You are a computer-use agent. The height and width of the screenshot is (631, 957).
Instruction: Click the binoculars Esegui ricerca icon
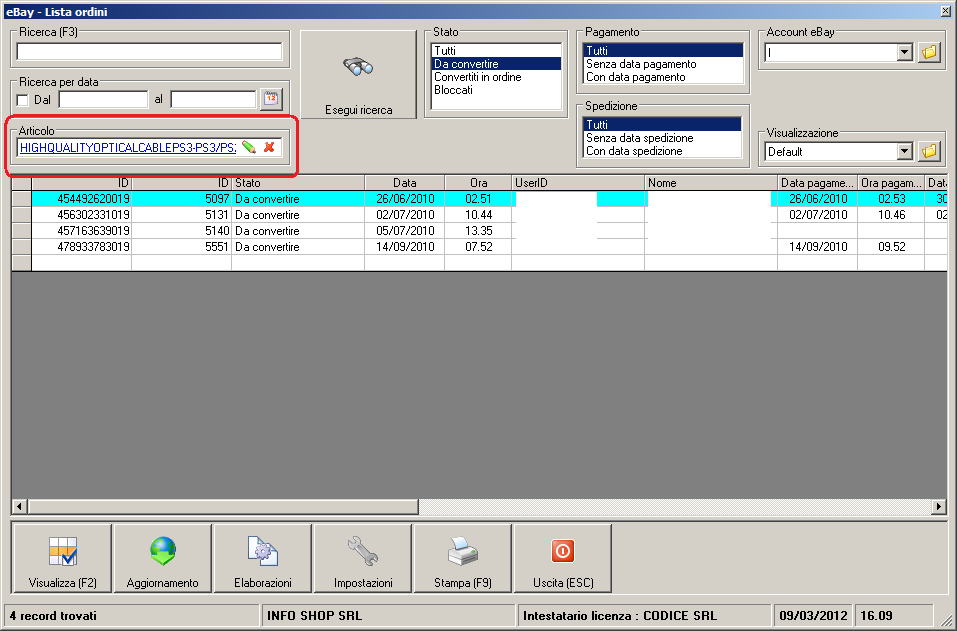click(358, 66)
